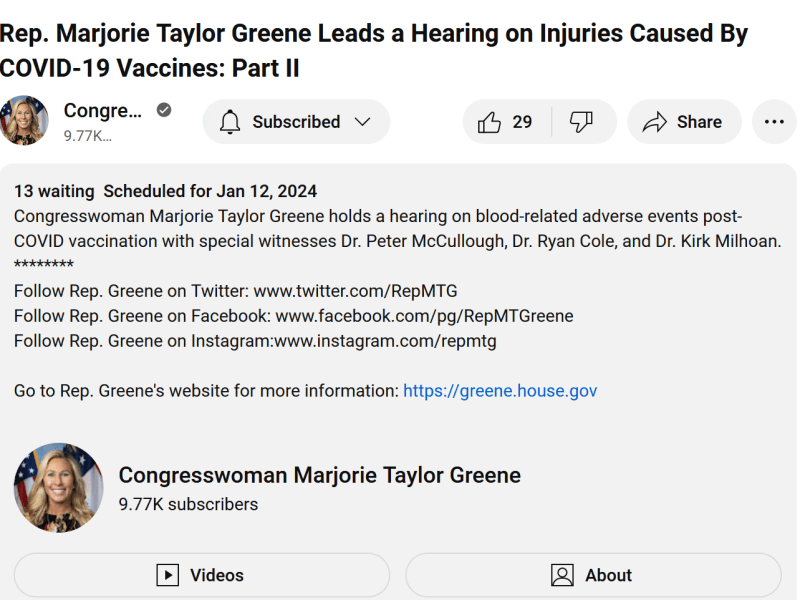Click the truncated channel name beside avatar

click(x=102, y=110)
